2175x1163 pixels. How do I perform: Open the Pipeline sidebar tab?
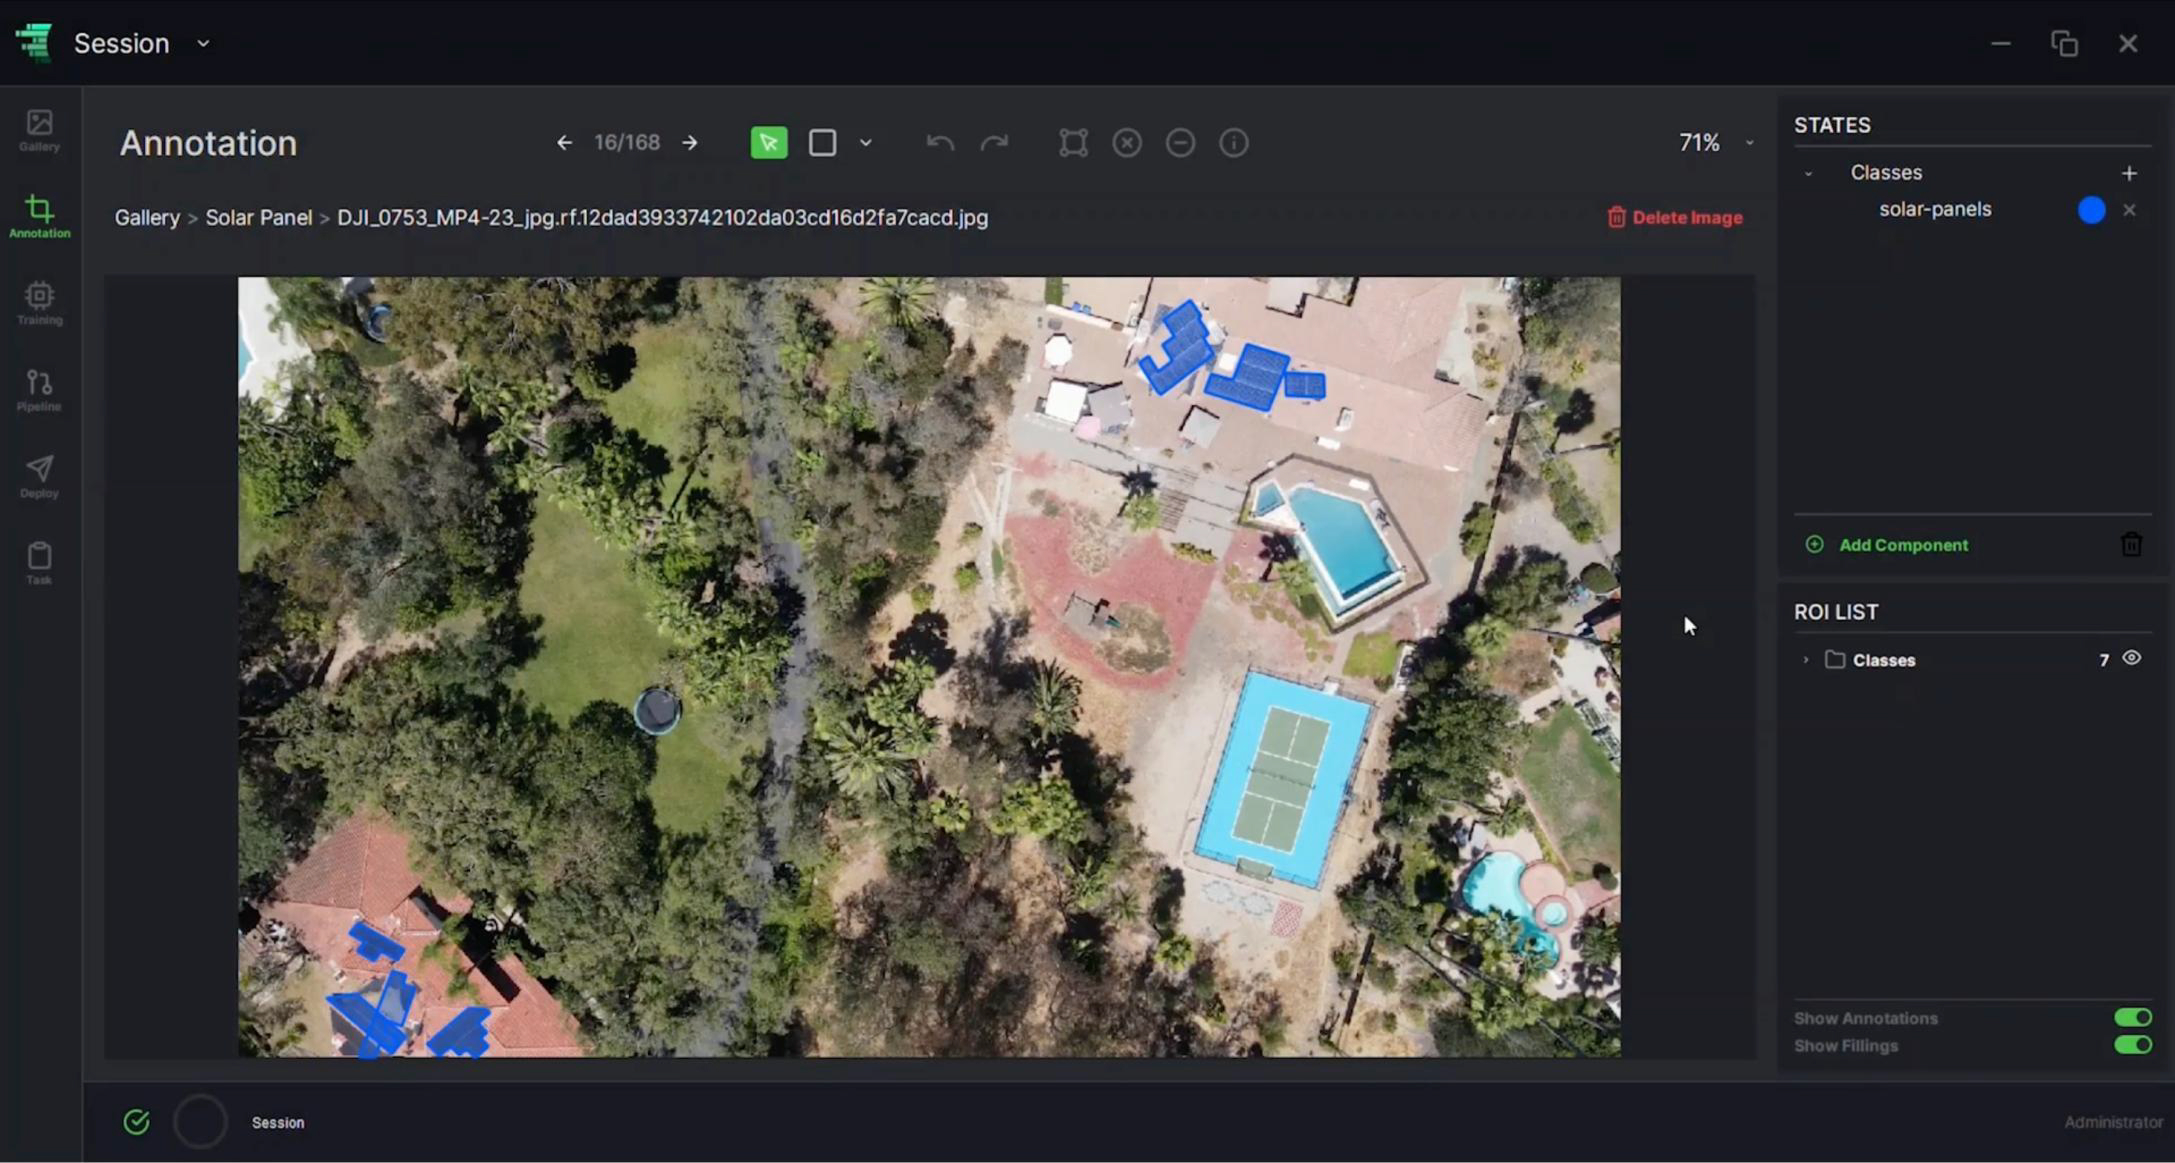coord(40,390)
